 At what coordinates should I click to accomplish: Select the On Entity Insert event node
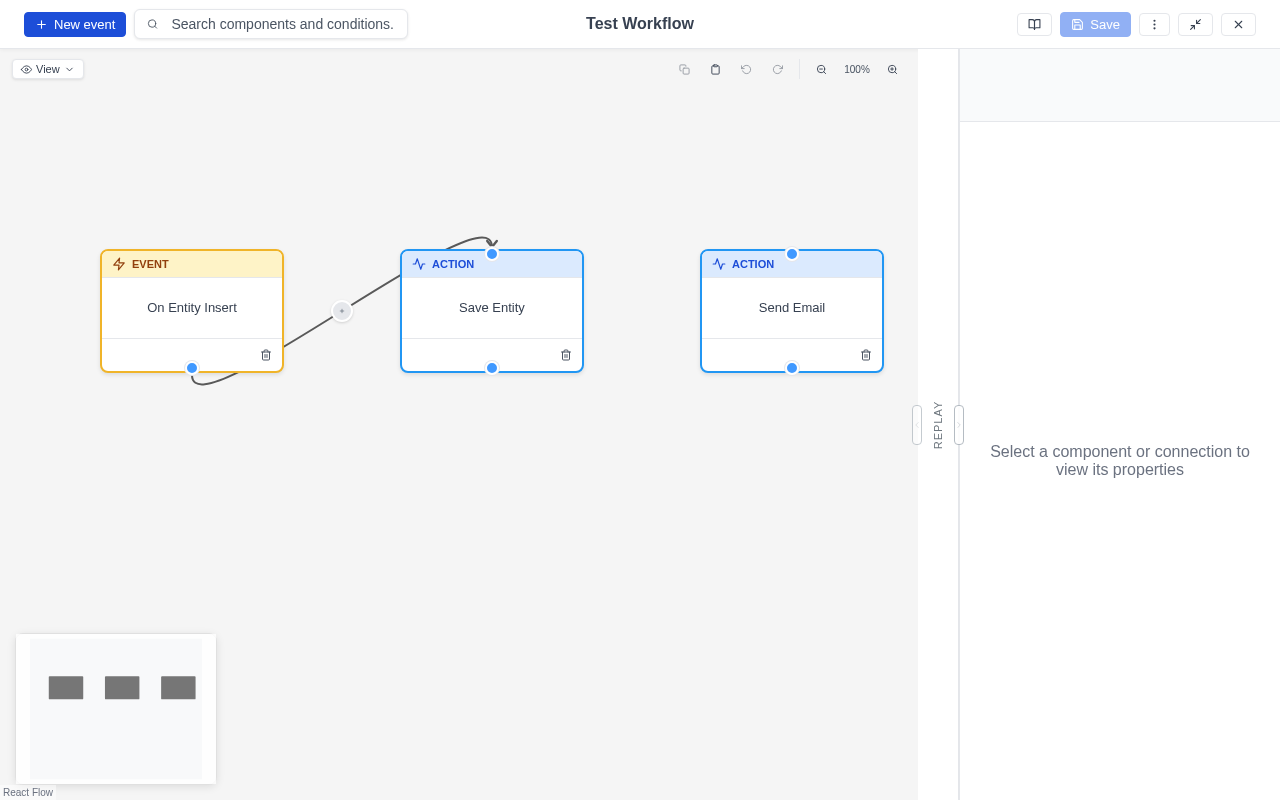click(x=191, y=308)
